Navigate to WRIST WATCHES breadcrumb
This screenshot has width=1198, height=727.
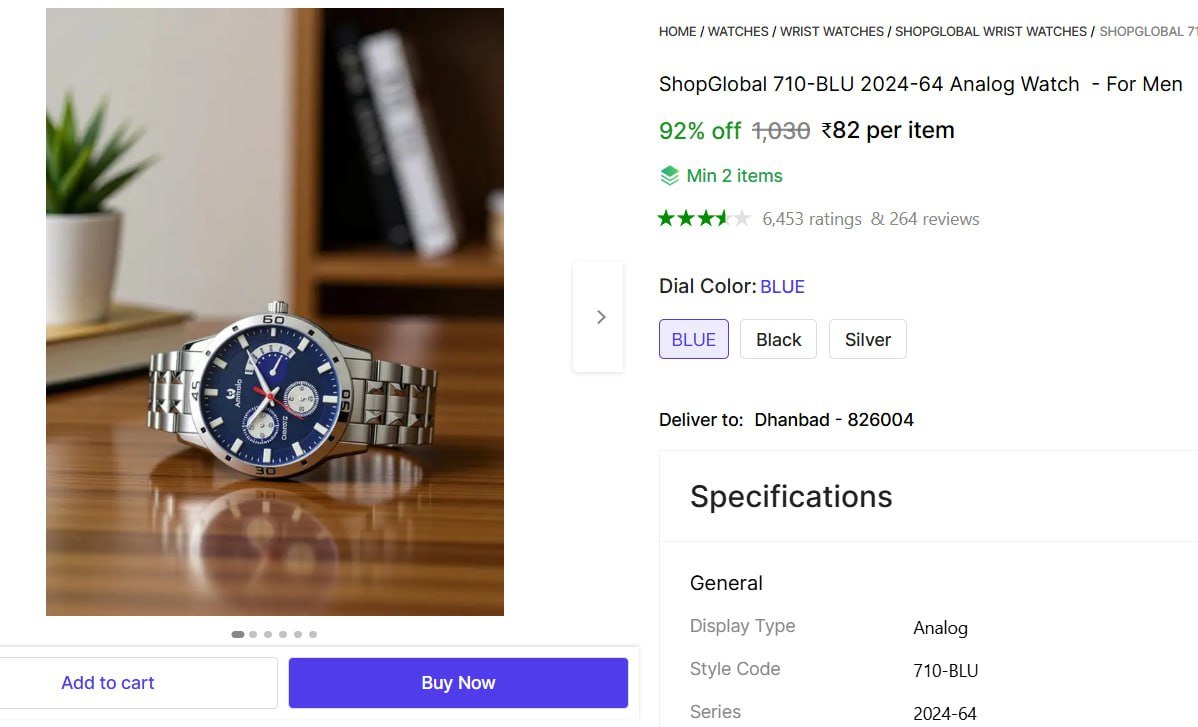[x=831, y=31]
